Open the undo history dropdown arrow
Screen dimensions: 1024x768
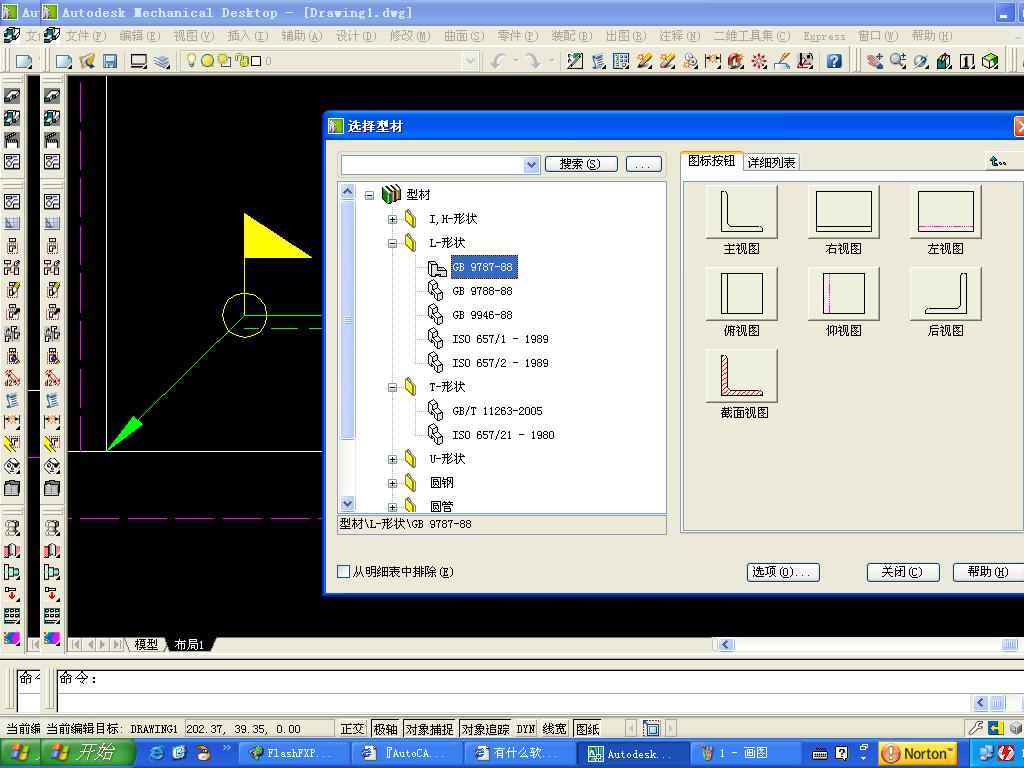(x=515, y=61)
